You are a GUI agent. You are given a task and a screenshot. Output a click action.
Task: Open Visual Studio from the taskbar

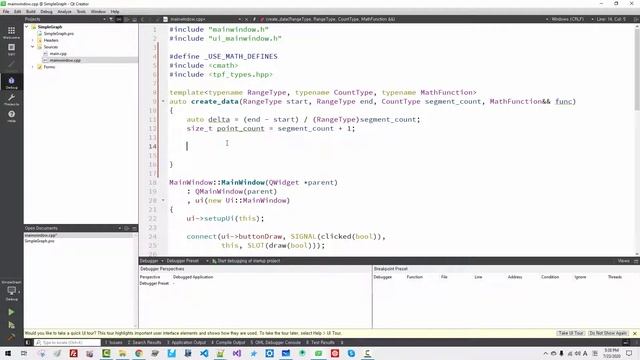[237, 353]
